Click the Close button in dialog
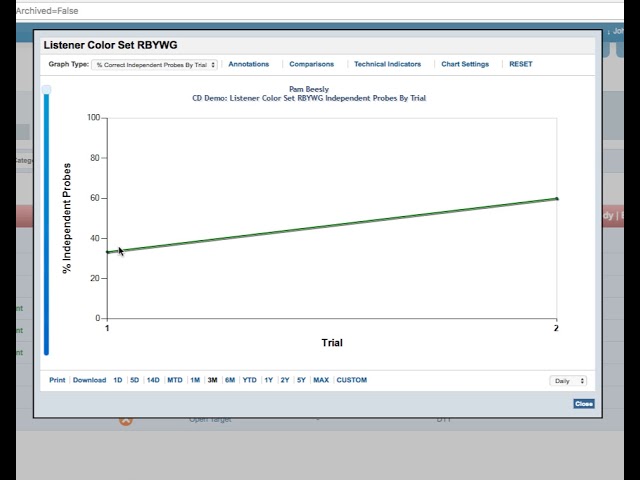Screen dimensions: 640x480 584,404
